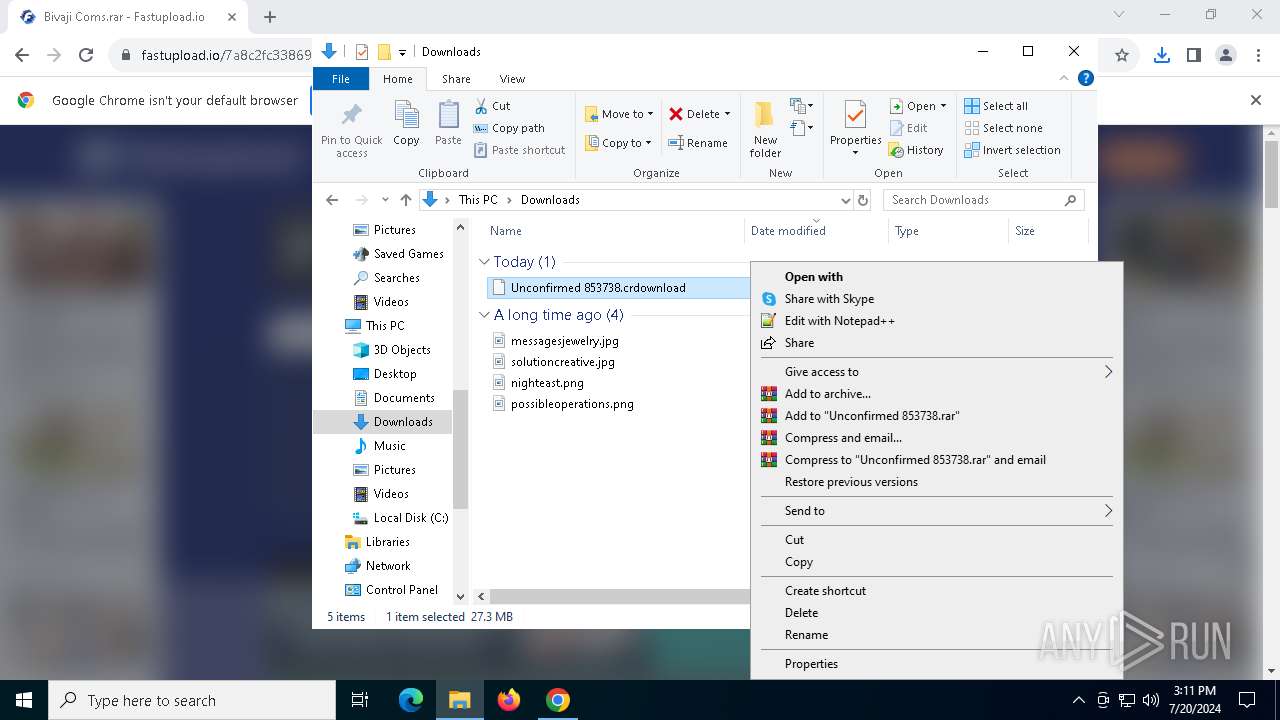Choose Properties in context menu

pyautogui.click(x=936, y=664)
